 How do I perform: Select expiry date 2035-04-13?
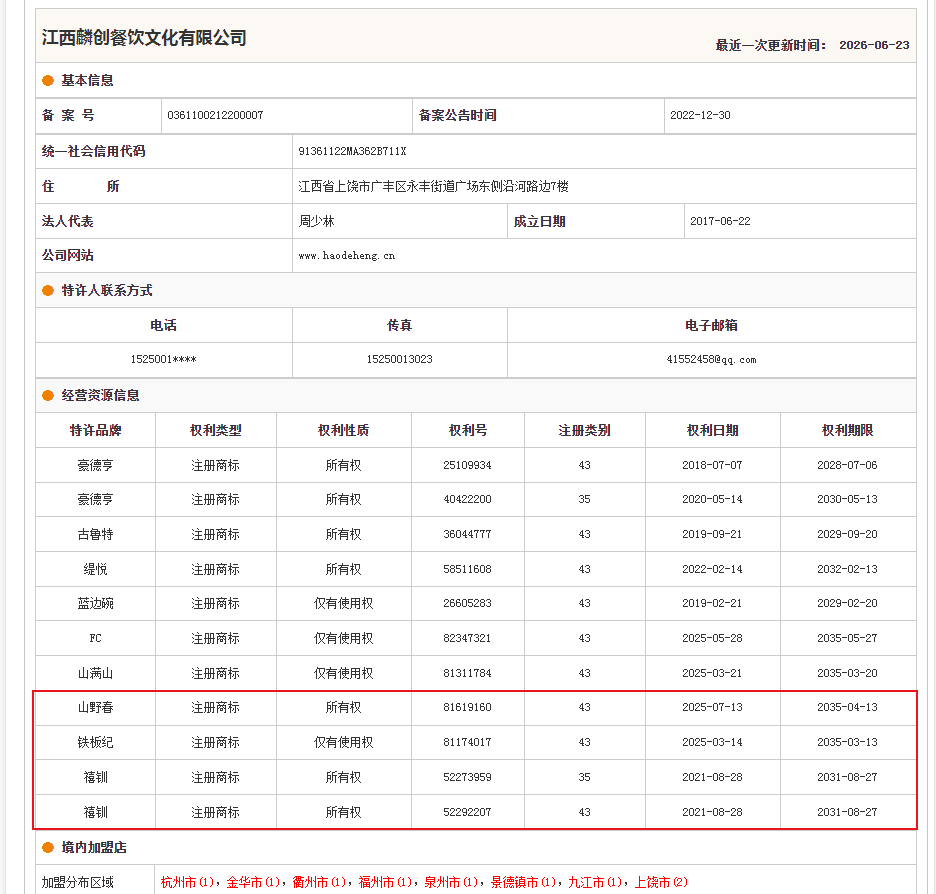[847, 707]
